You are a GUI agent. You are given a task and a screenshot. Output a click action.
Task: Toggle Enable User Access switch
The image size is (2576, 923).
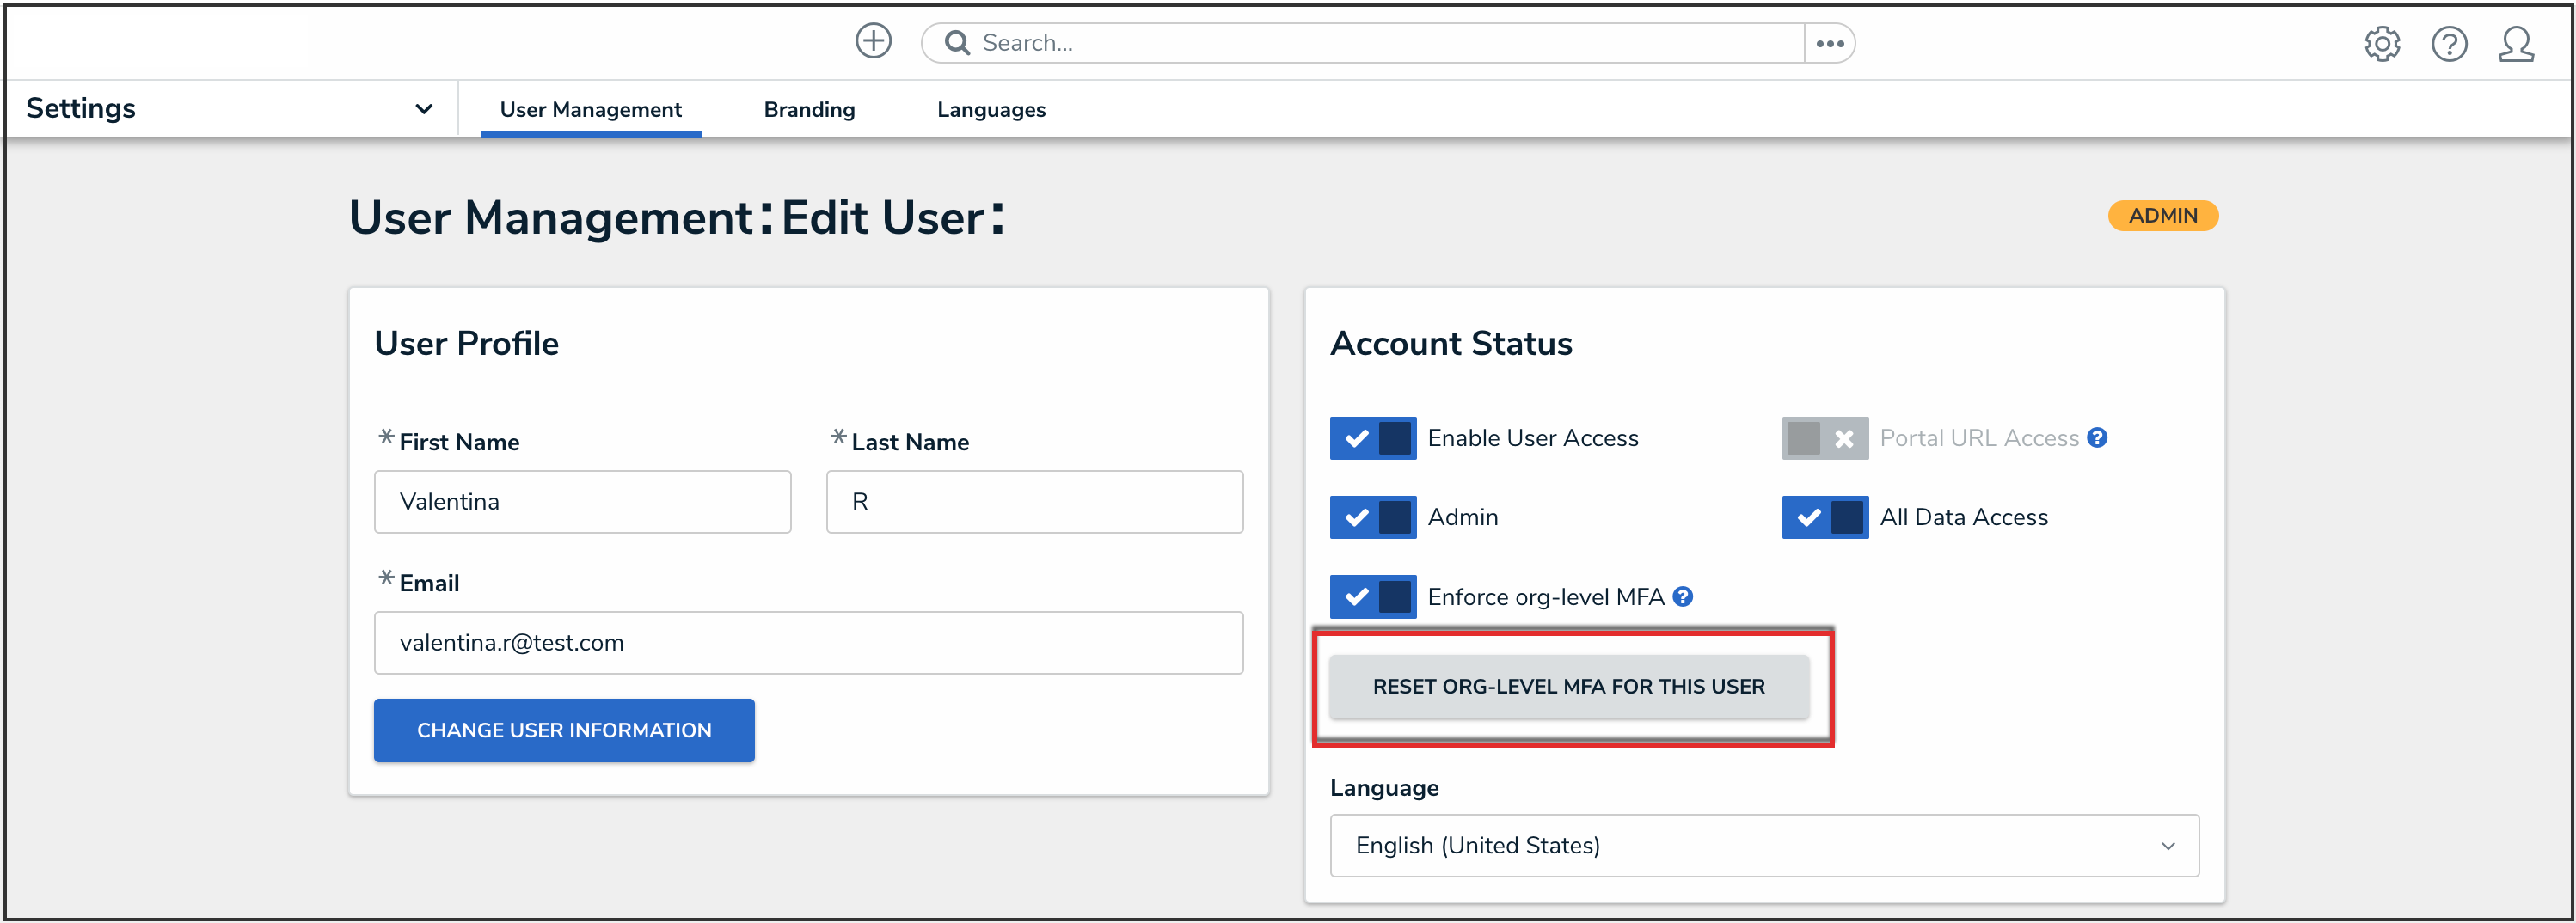pos(1372,438)
